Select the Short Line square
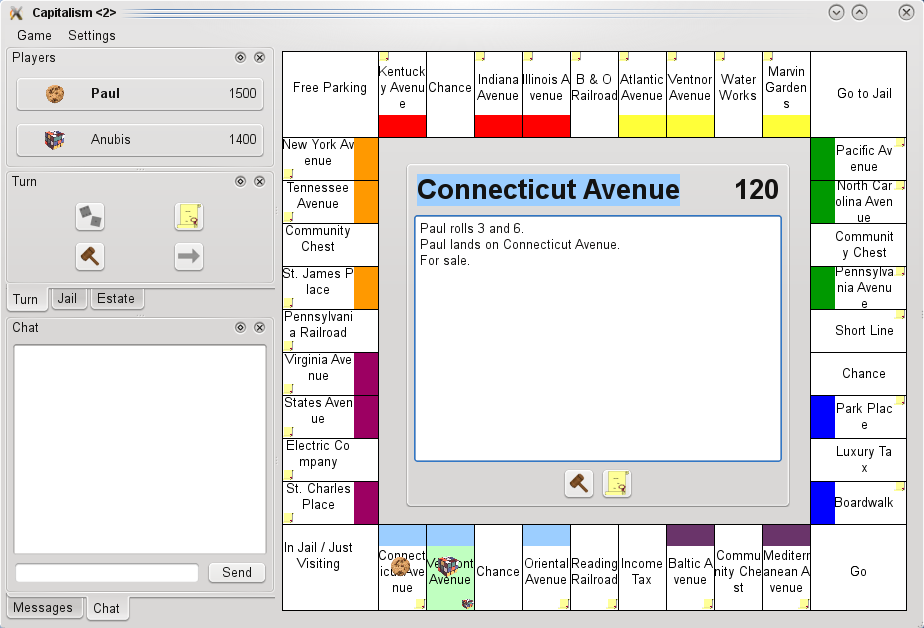The image size is (924, 628). click(x=859, y=331)
